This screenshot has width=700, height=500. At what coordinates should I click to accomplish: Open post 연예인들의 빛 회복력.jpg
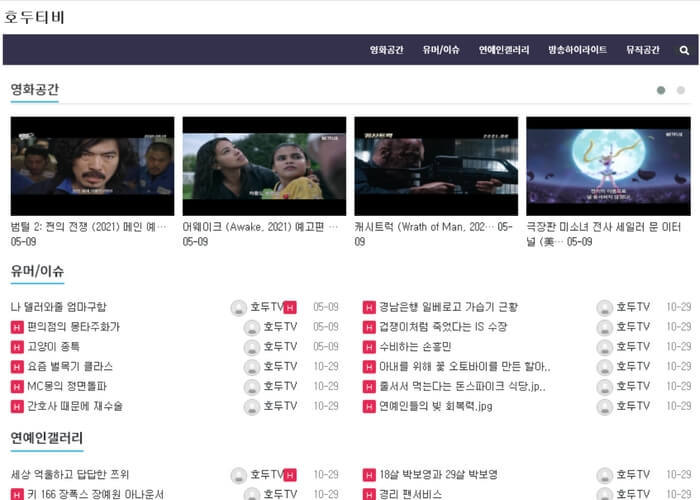click(x=436, y=406)
